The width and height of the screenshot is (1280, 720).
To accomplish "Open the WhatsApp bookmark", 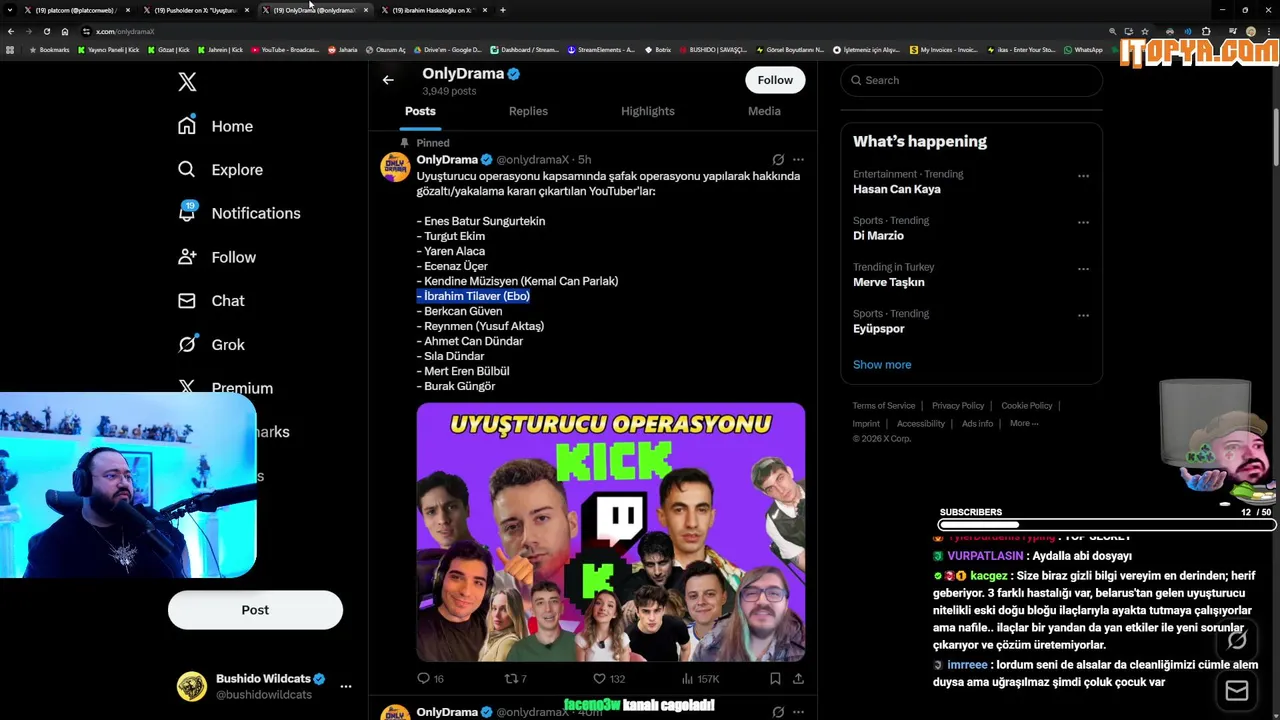I will (1083, 49).
